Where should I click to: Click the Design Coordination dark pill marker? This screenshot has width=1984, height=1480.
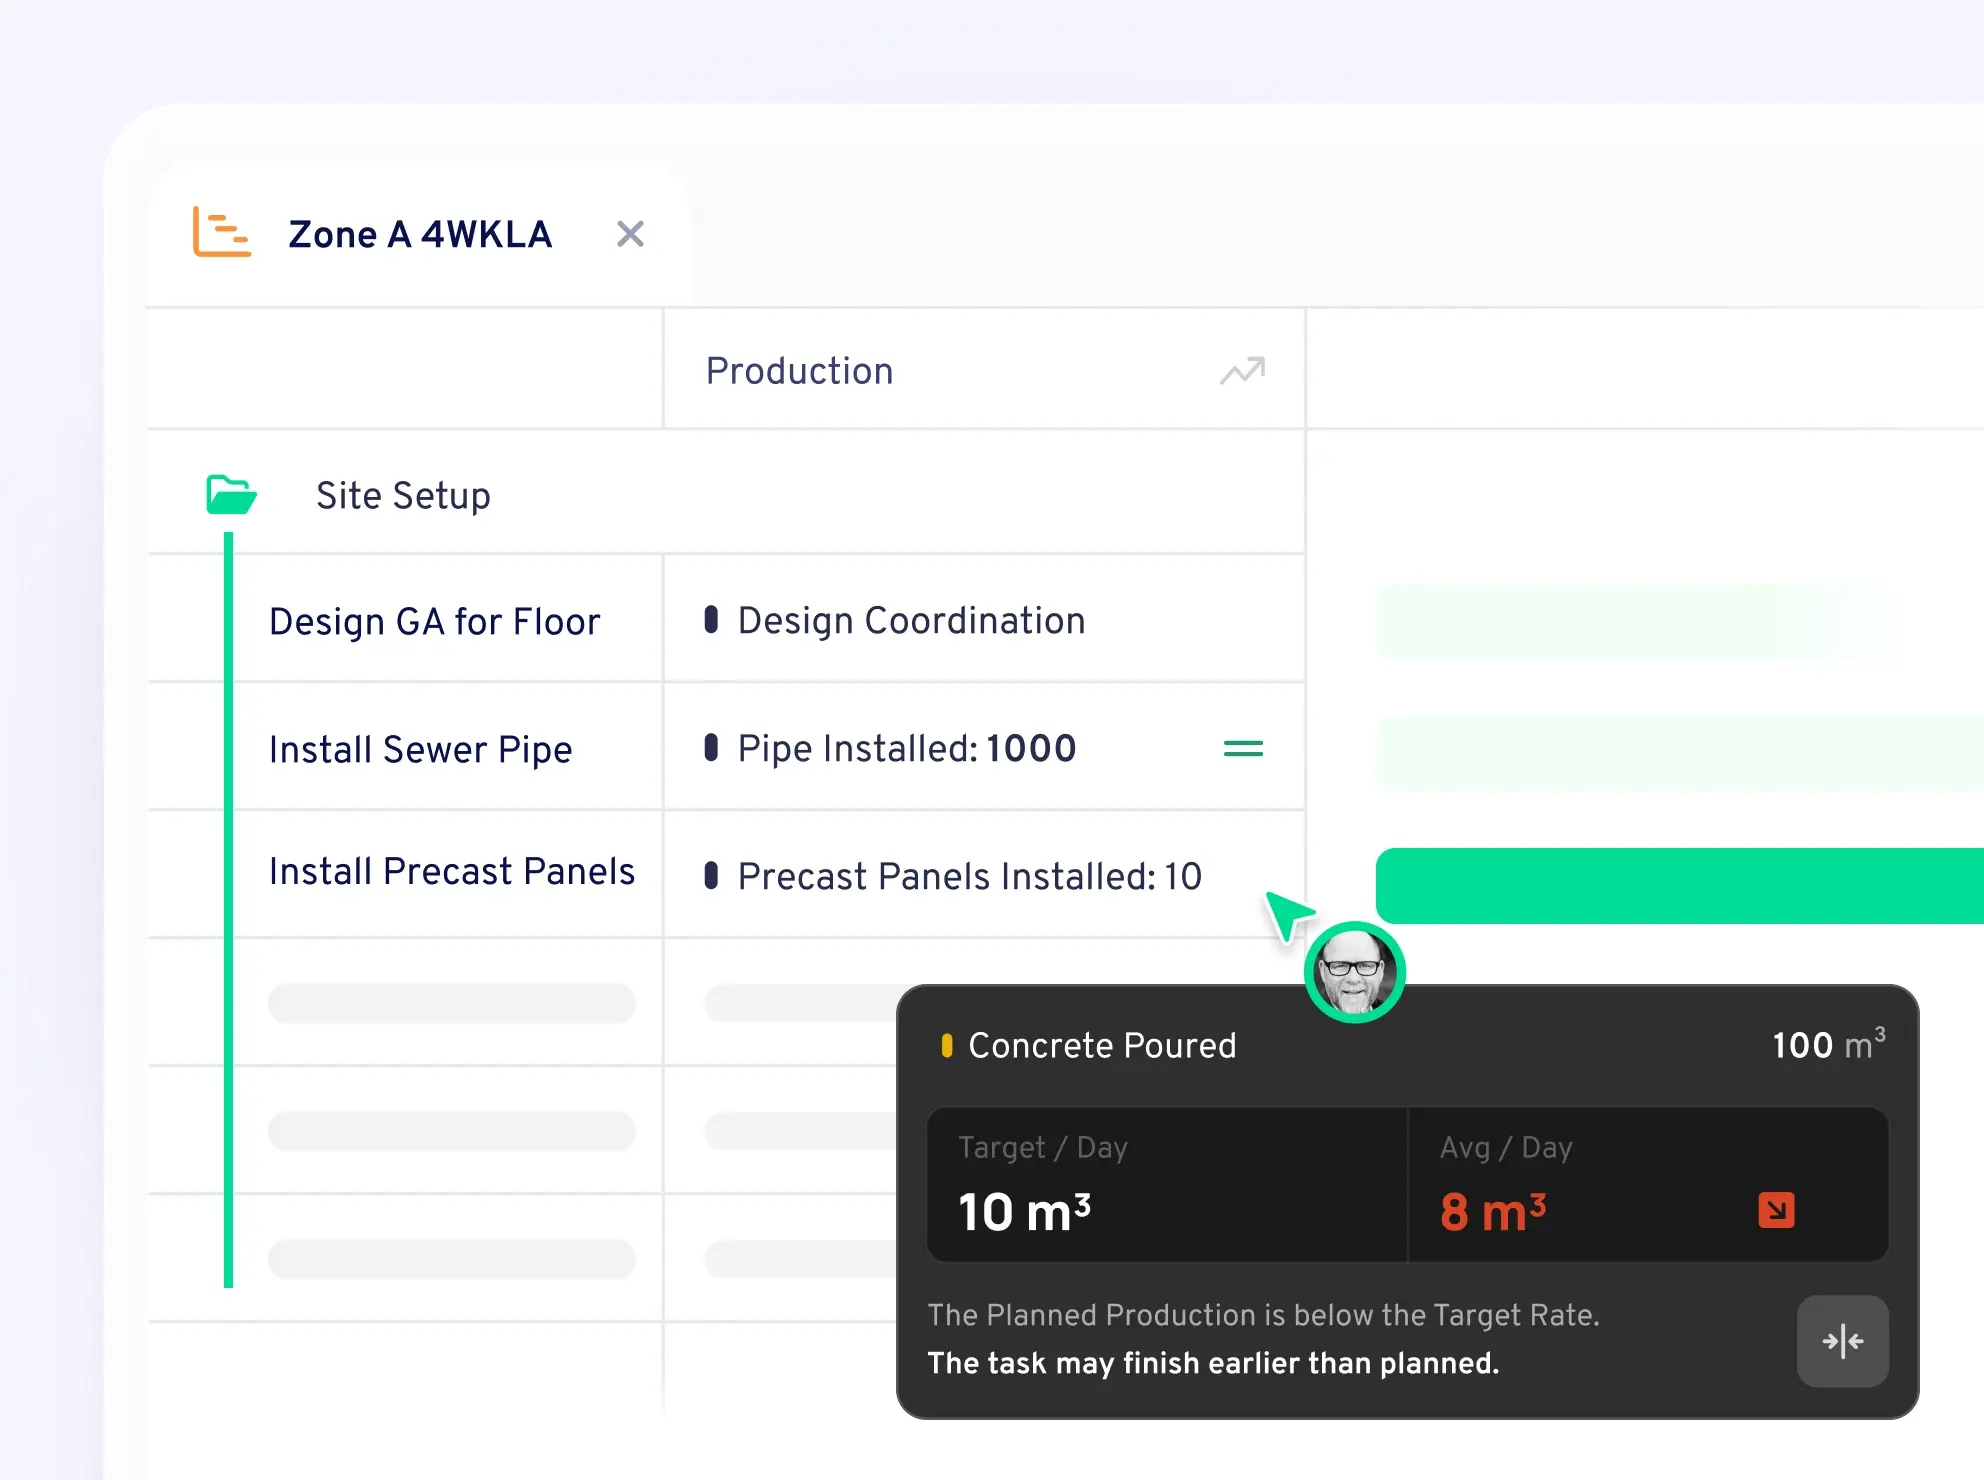[x=711, y=619]
